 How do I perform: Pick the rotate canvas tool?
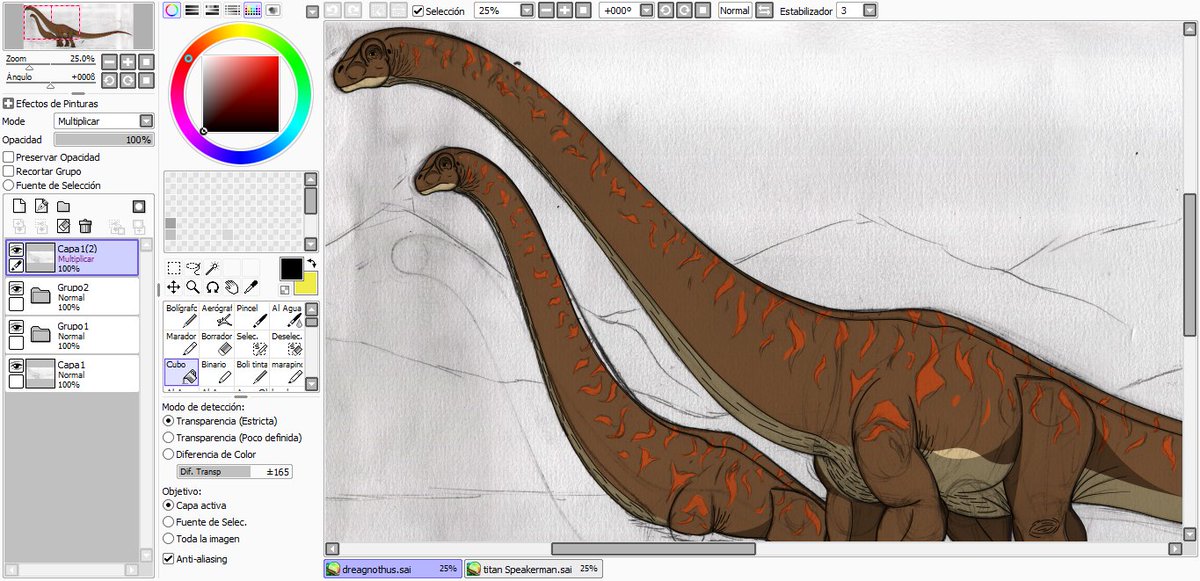pos(212,287)
